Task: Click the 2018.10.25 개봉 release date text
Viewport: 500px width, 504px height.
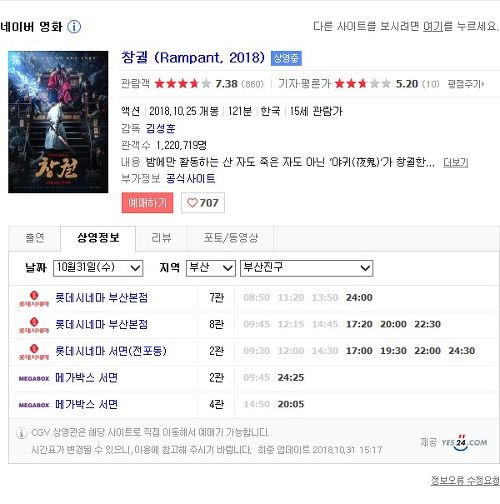Action: pos(184,111)
